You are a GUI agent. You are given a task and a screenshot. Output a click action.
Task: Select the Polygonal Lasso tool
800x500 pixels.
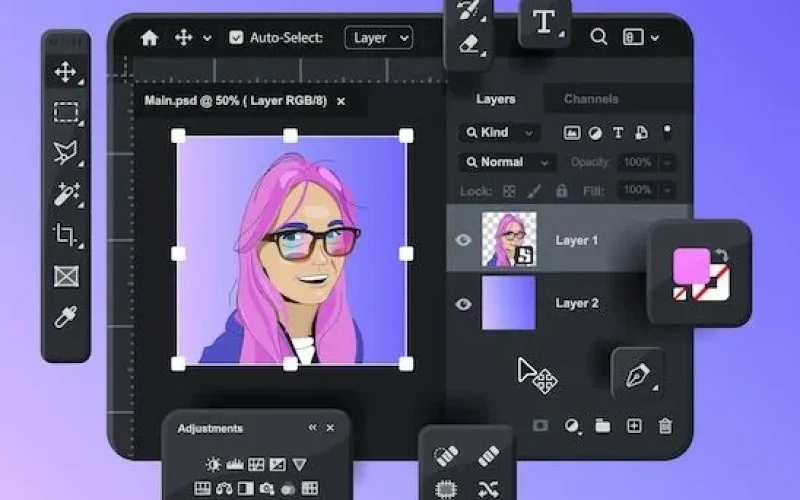click(66, 153)
